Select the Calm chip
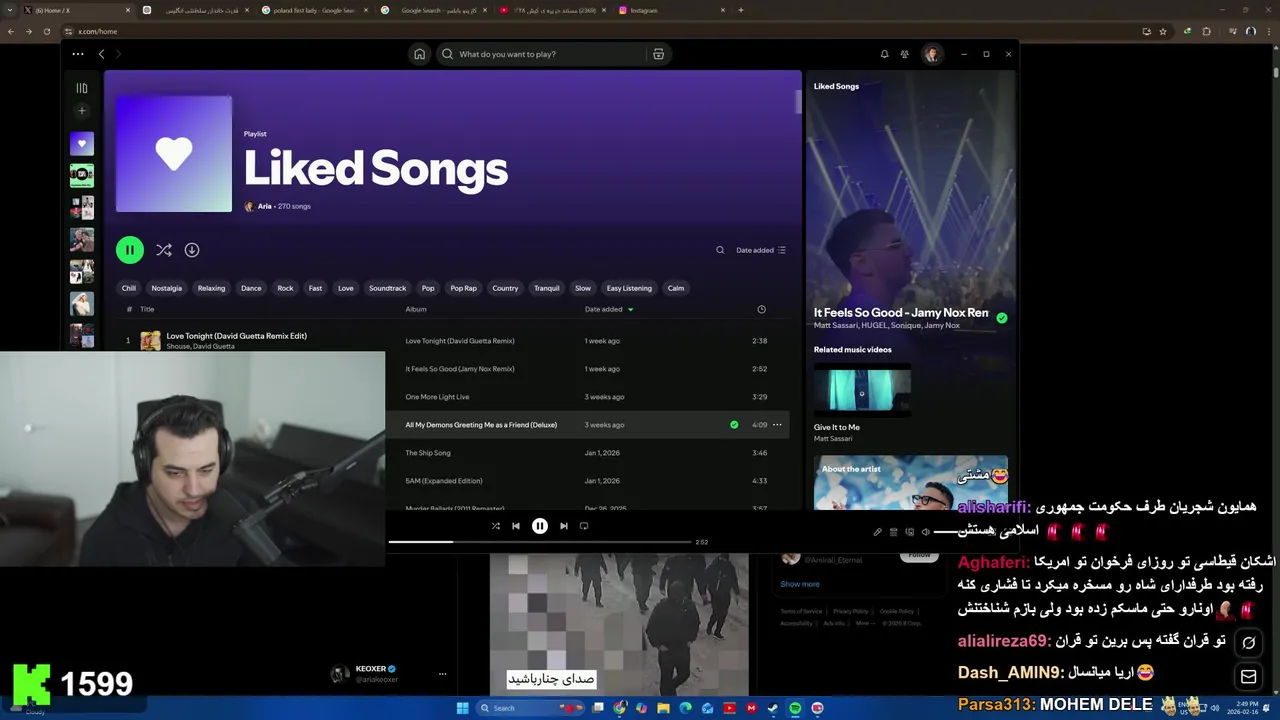1280x720 pixels. [x=676, y=288]
